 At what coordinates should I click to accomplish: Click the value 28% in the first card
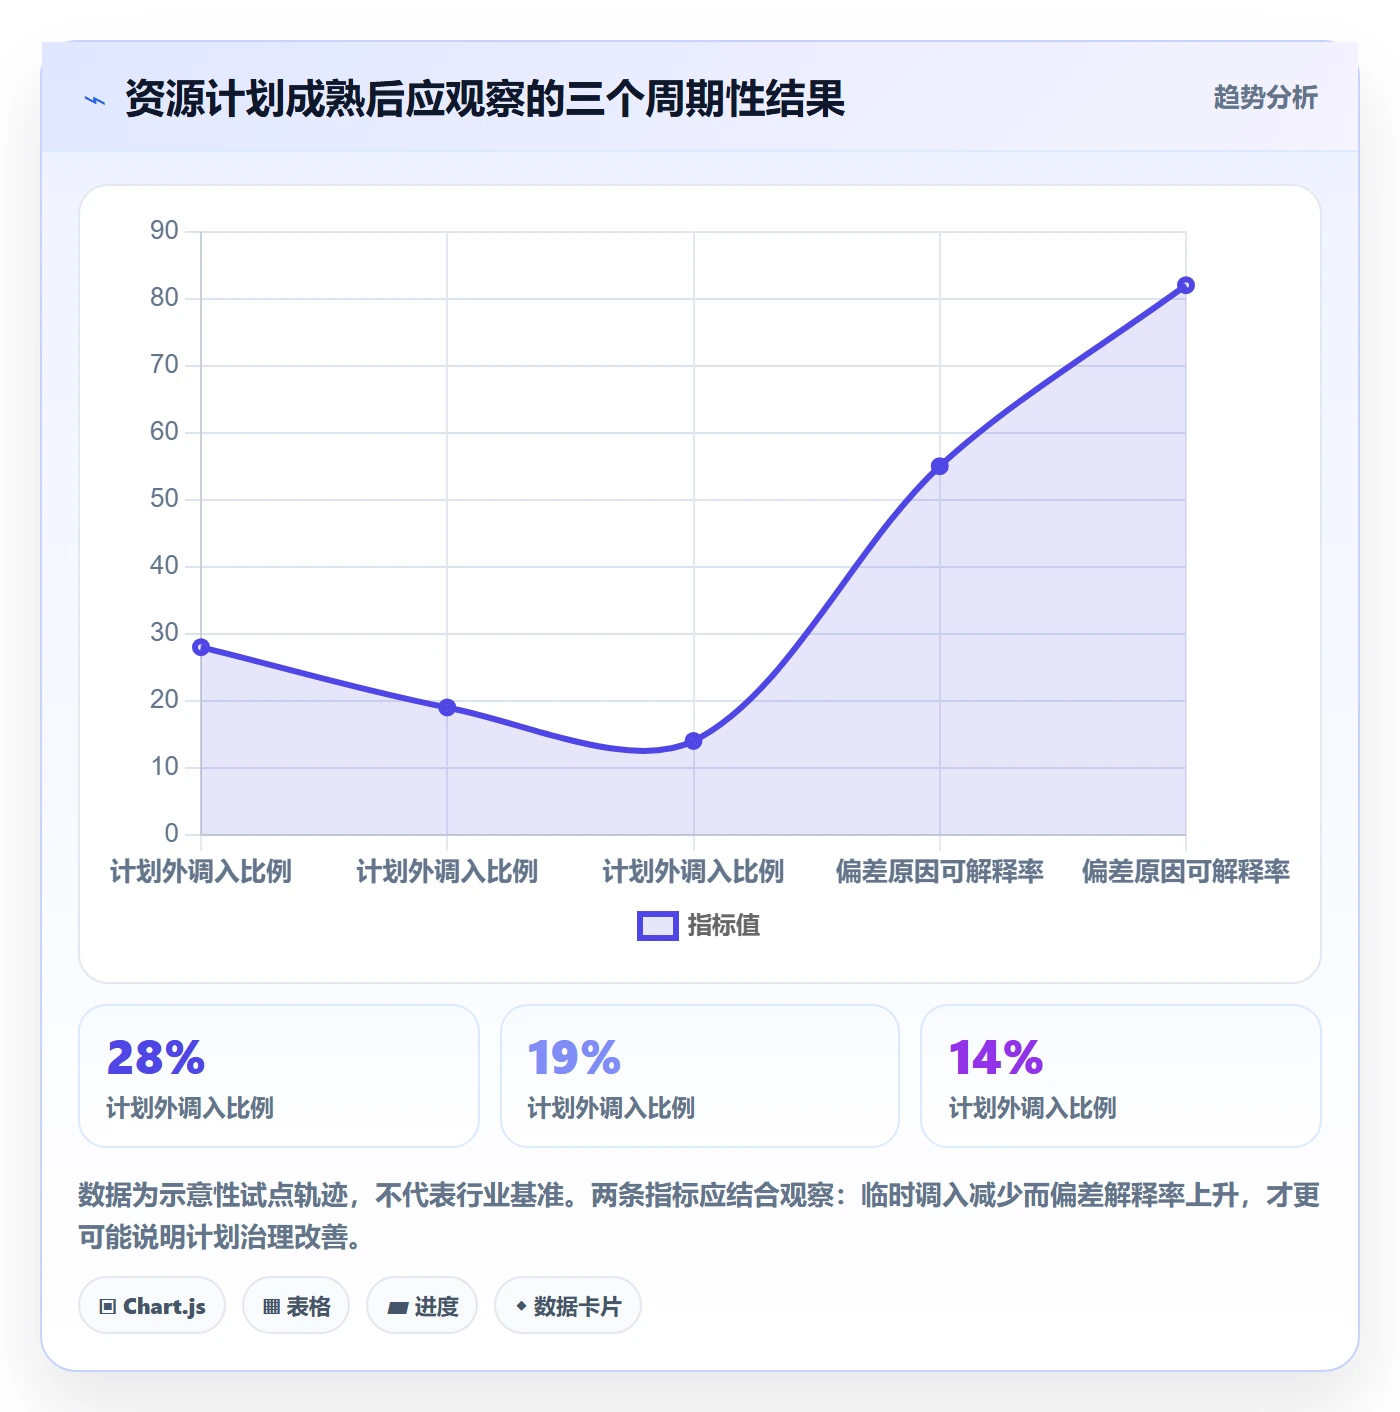156,1058
